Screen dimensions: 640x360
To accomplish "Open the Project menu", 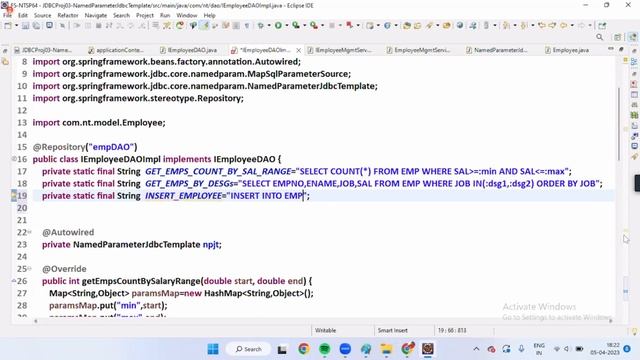I will click(x=145, y=15).
